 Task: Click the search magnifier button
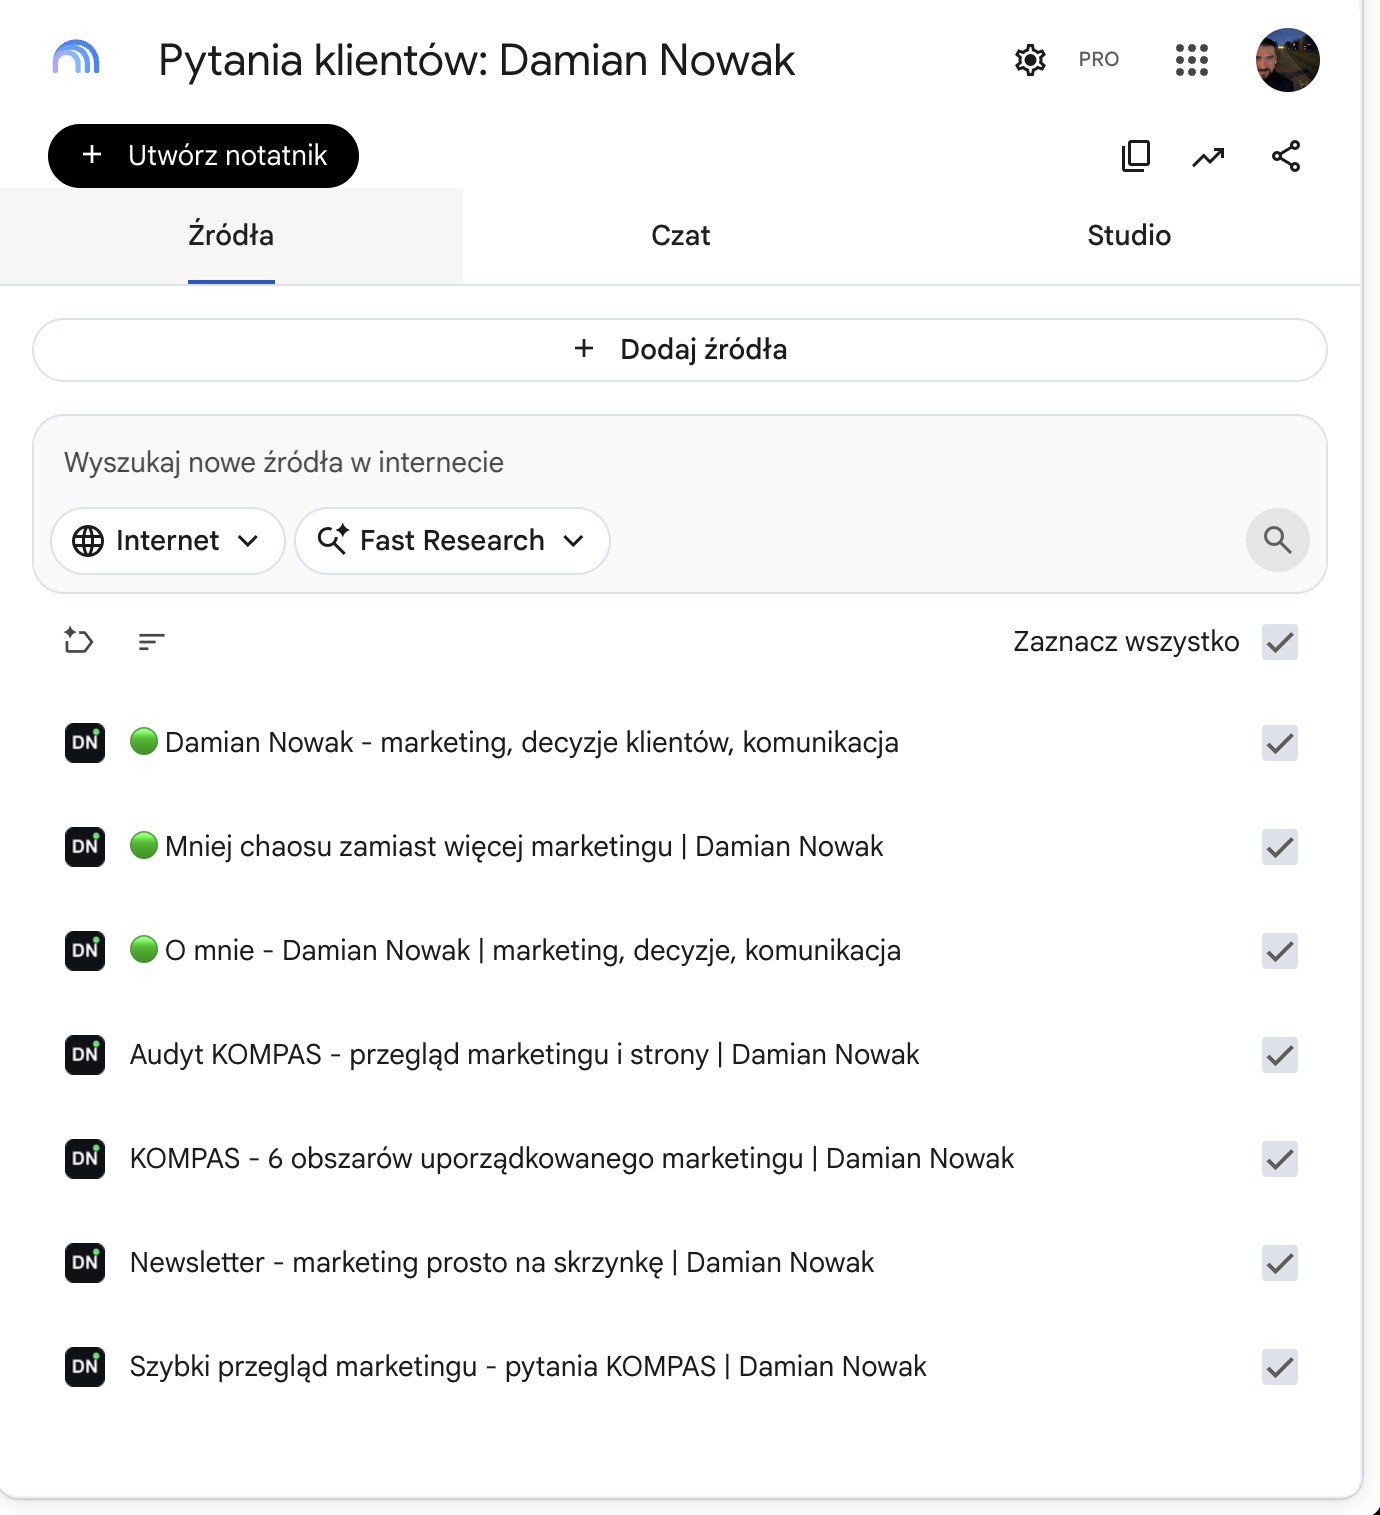(x=1277, y=540)
